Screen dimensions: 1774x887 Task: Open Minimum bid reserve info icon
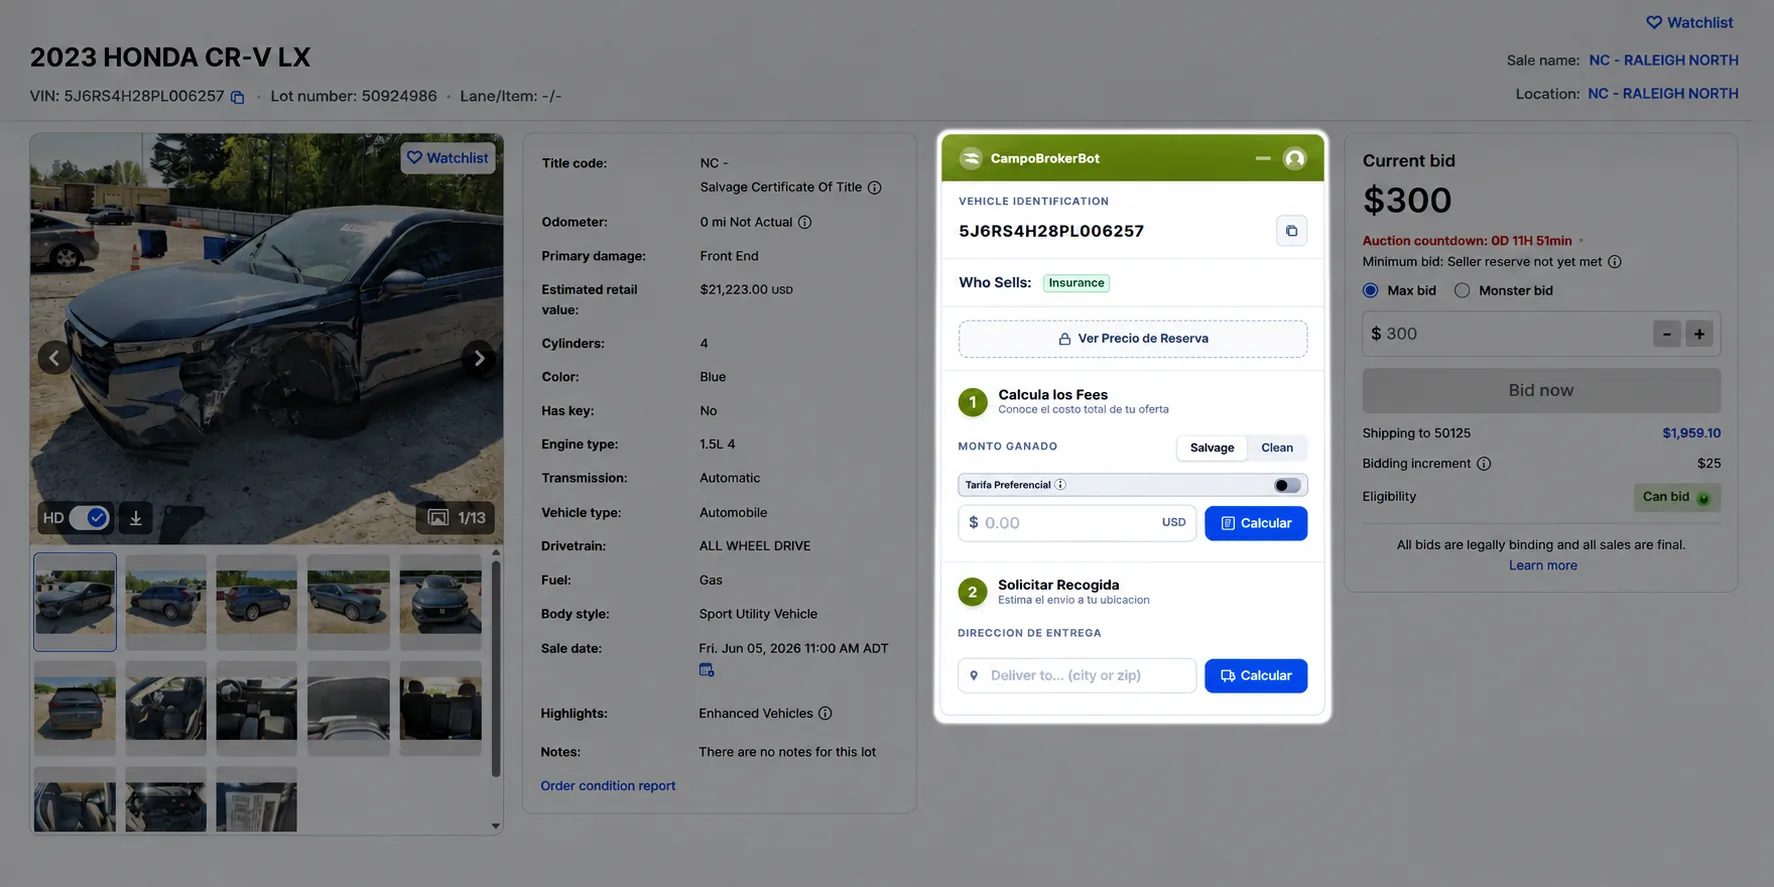[1614, 262]
